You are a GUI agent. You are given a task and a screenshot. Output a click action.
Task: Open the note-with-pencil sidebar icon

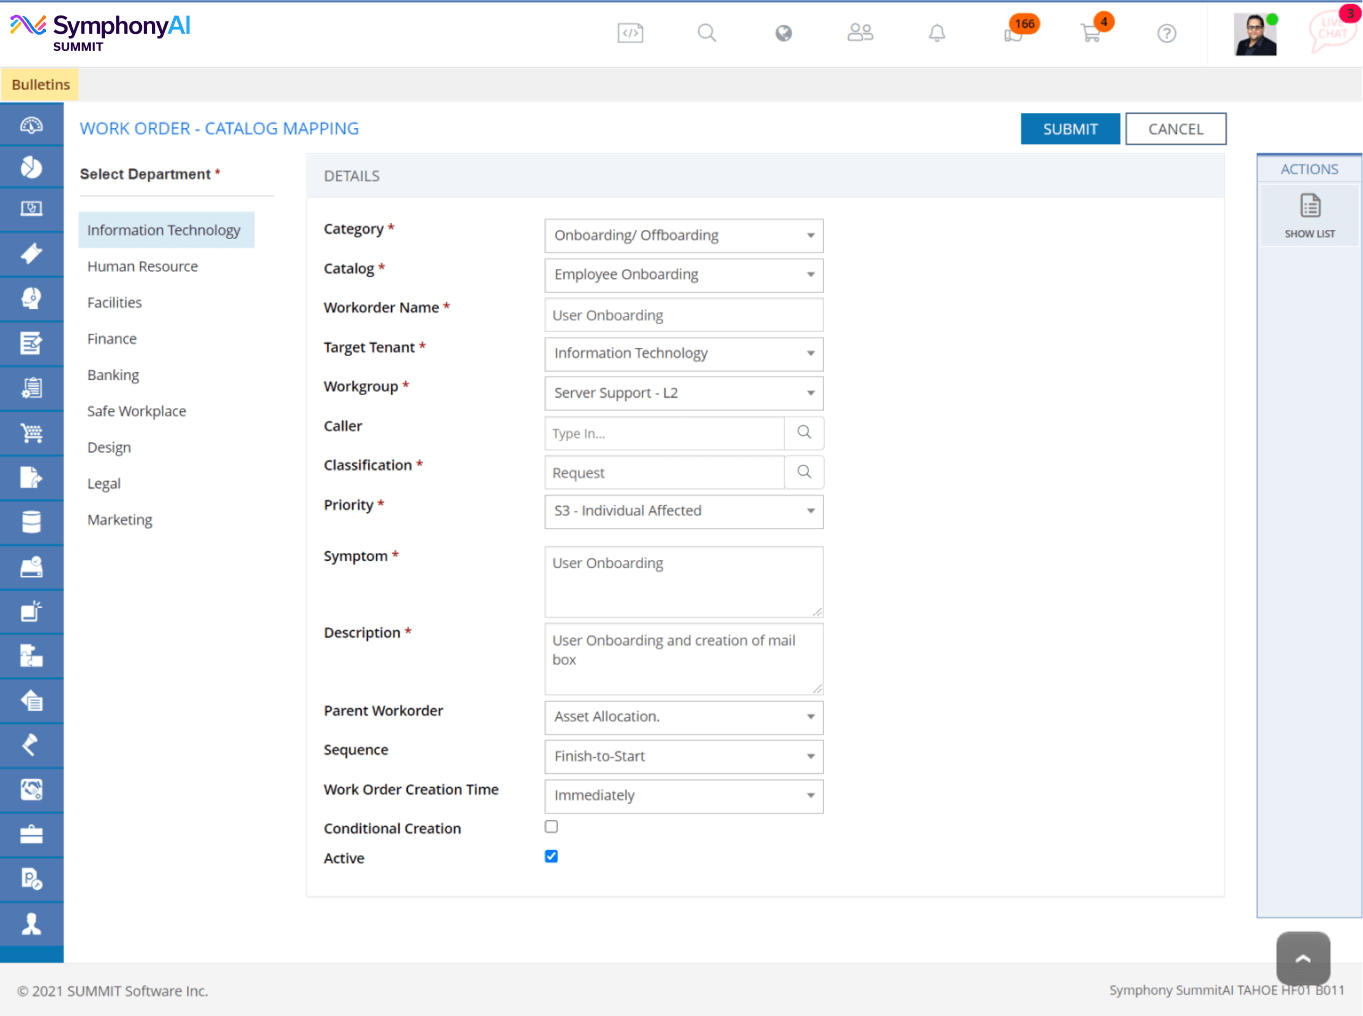tap(31, 343)
